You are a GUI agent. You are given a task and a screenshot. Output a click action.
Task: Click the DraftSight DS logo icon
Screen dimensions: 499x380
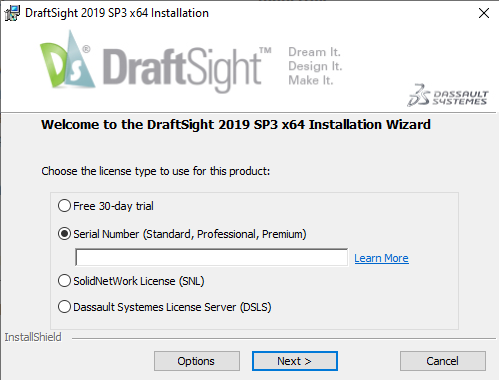tap(67, 60)
